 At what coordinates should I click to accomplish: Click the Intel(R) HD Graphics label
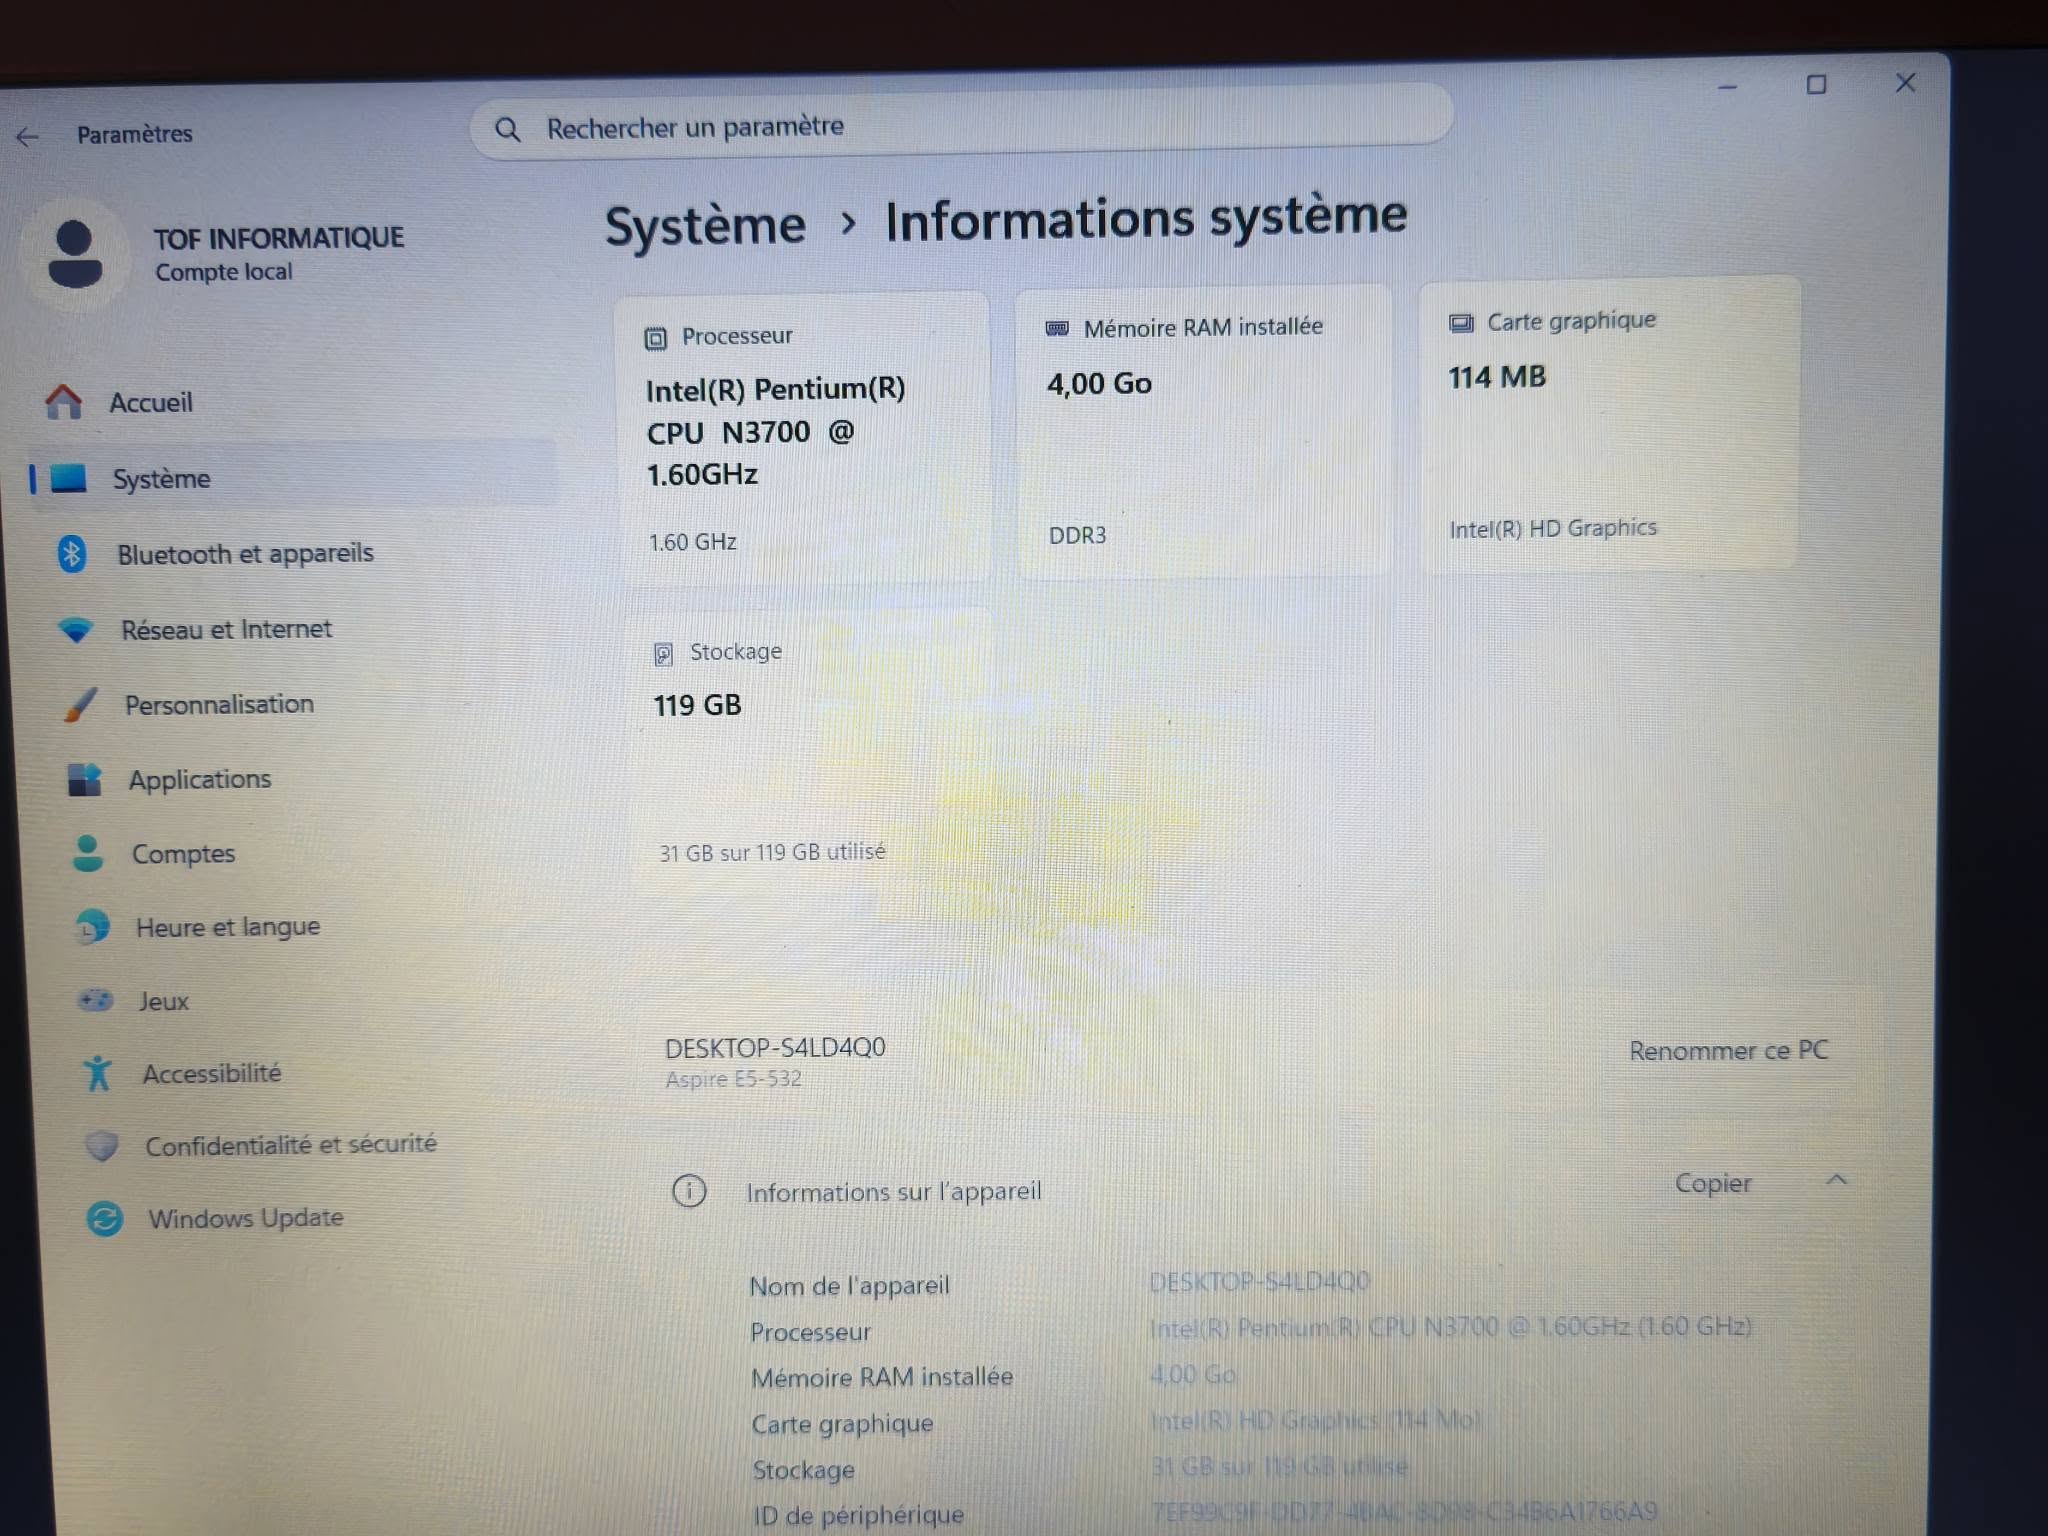1553,528
